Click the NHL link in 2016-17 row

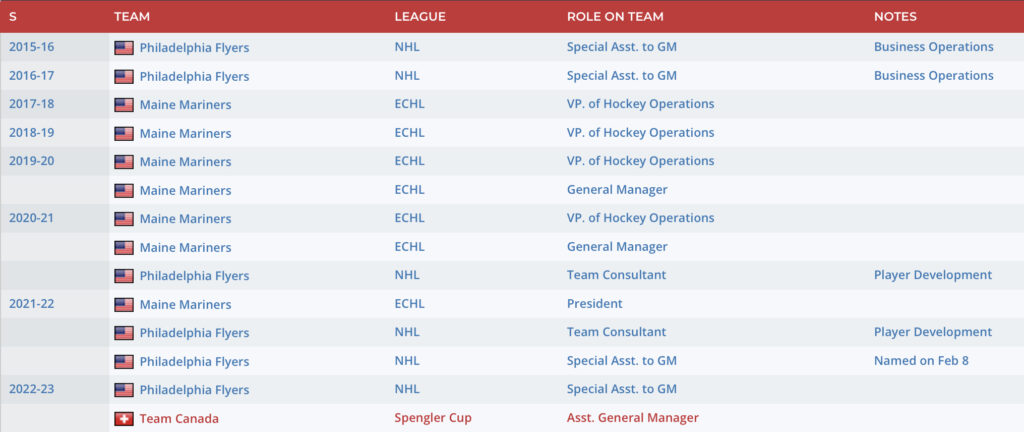pyautogui.click(x=407, y=76)
